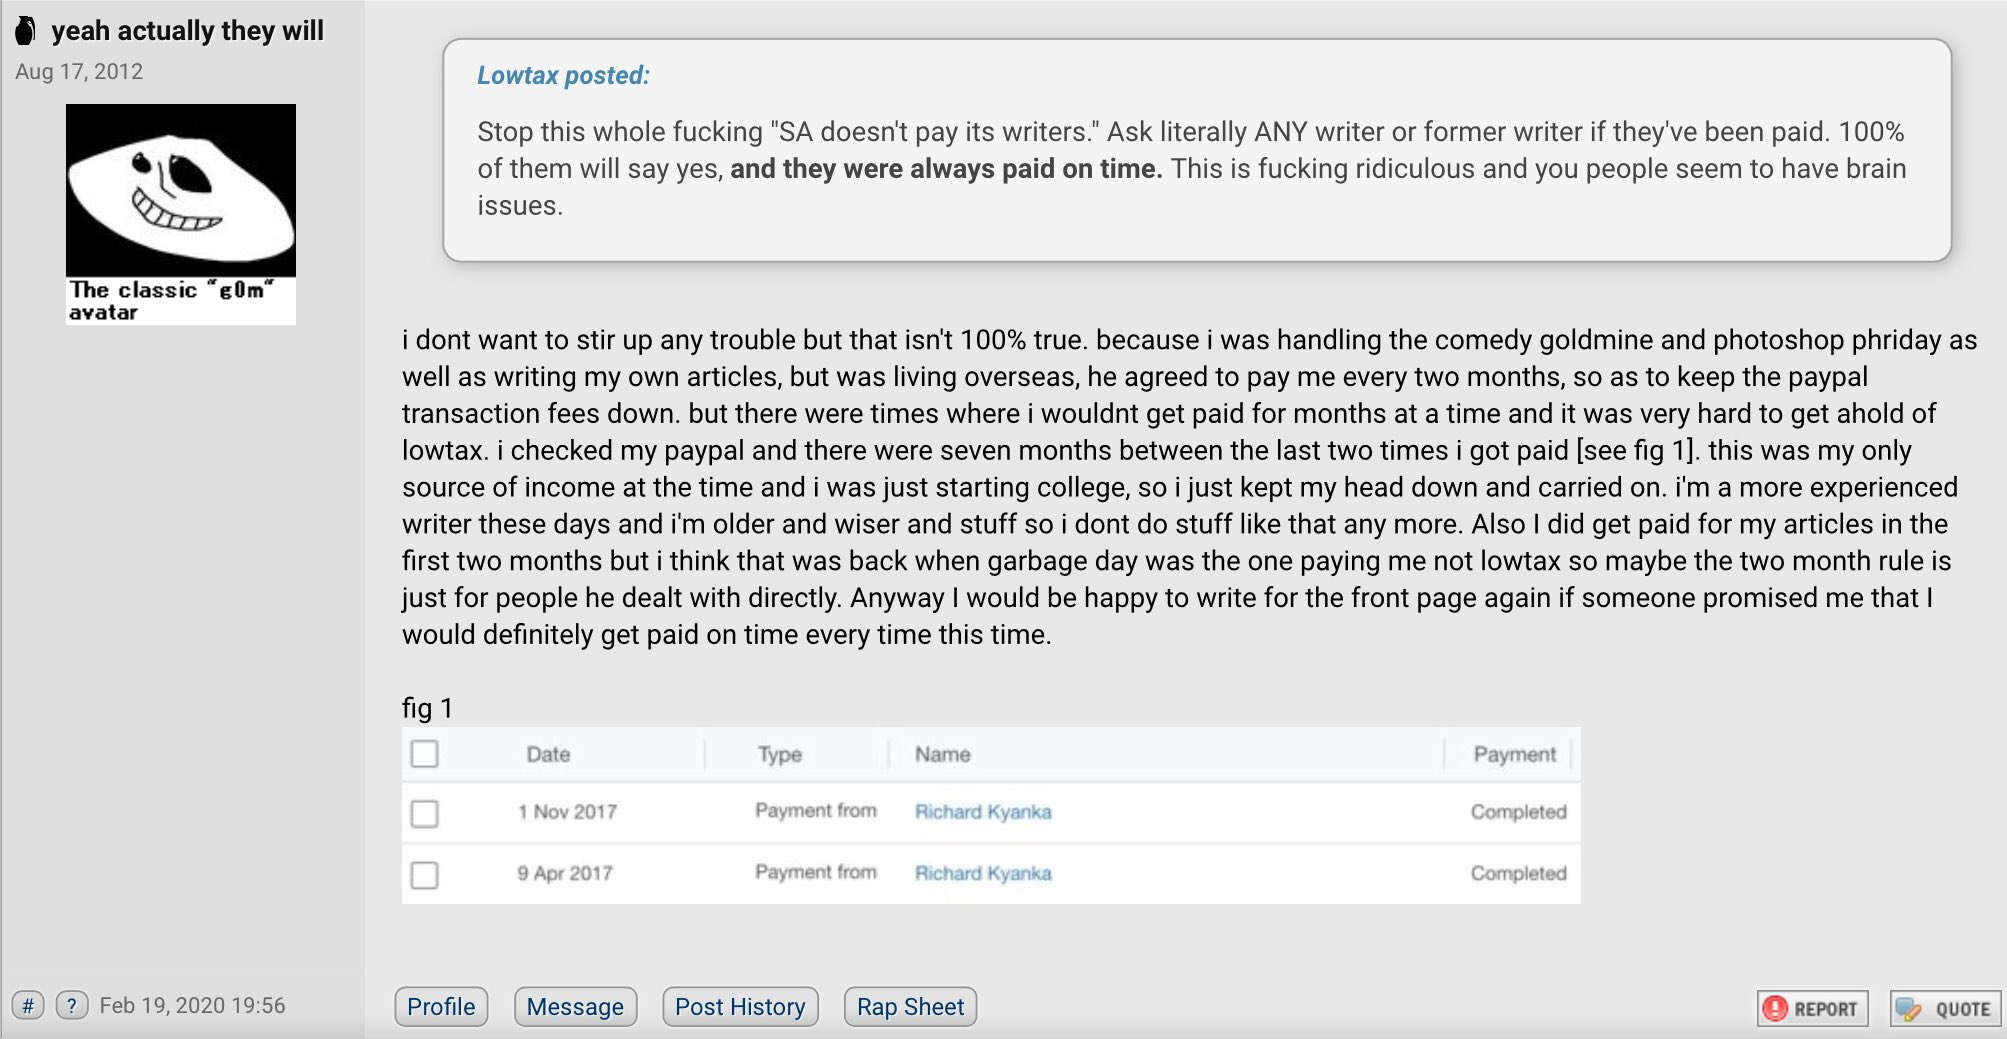The width and height of the screenshot is (2007, 1039).
Task: Click 'The classic "g0m" avatar' caption
Action: click(170, 301)
